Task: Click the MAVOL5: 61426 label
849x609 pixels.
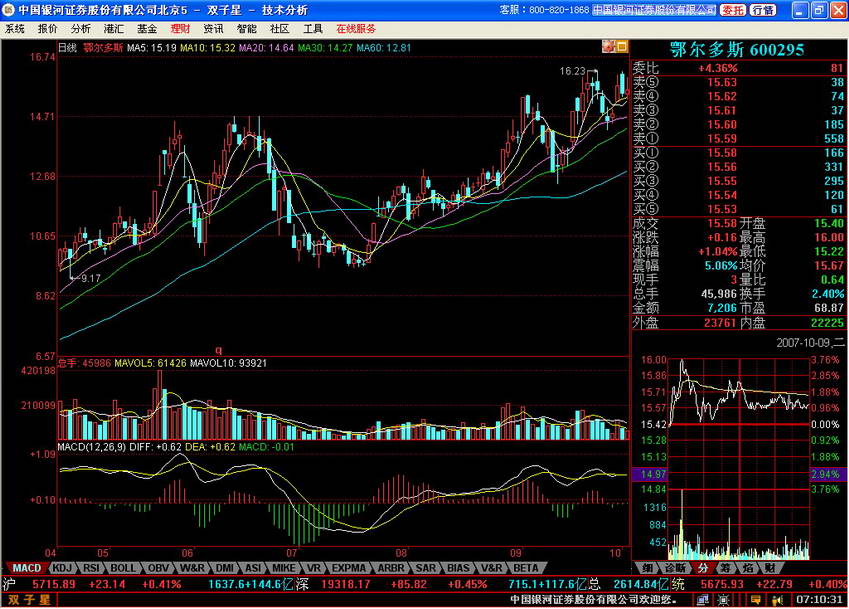Action: 150,363
